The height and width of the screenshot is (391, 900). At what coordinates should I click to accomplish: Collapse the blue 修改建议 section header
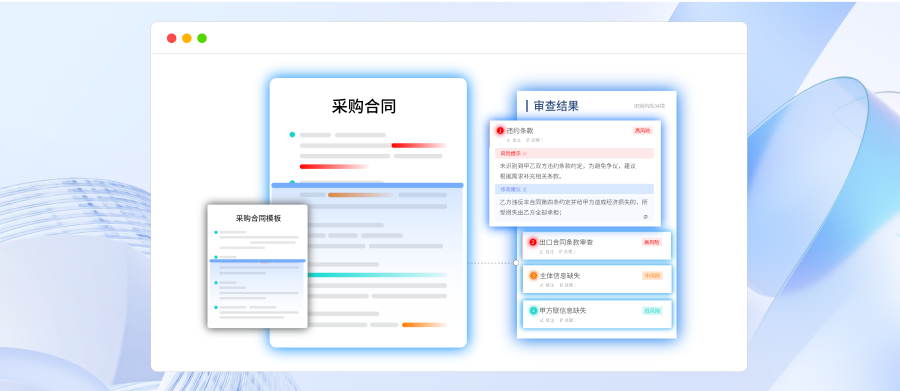coord(574,188)
